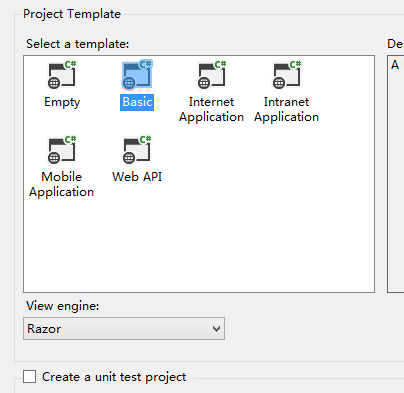Click the highlighted "Basic" label text
The width and height of the screenshot is (404, 393).
137,102
